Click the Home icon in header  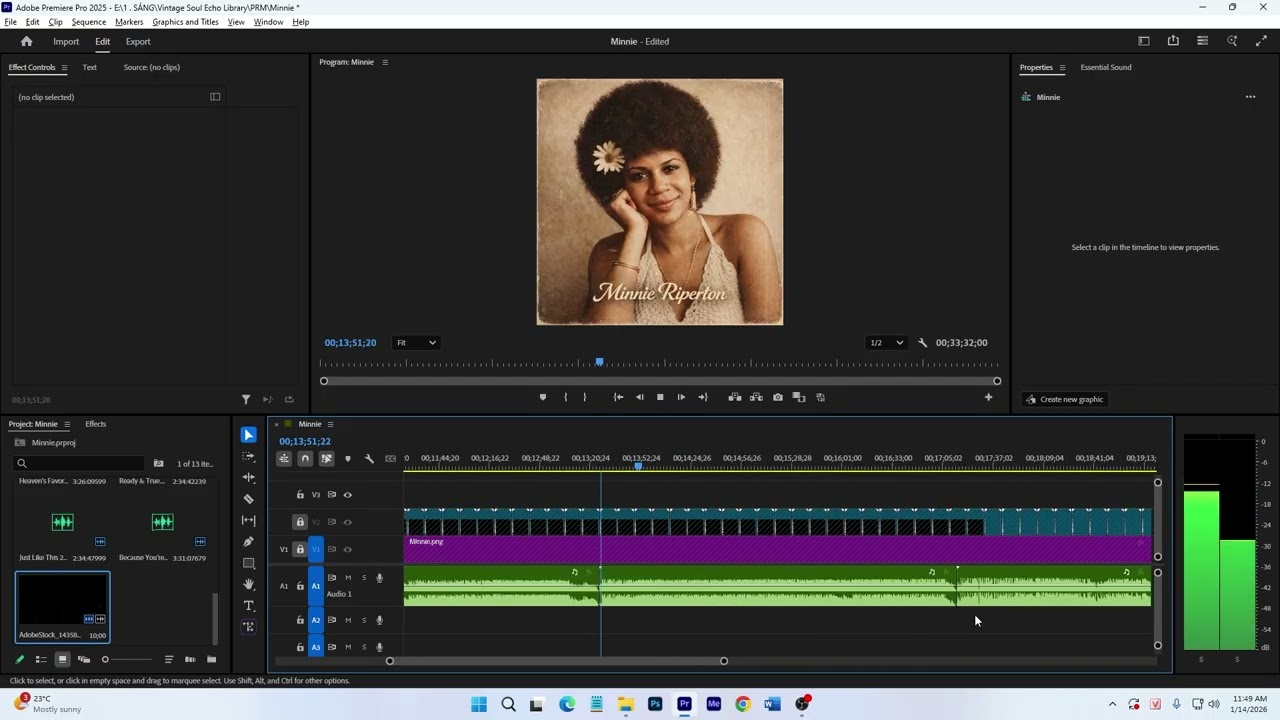tap(27, 41)
